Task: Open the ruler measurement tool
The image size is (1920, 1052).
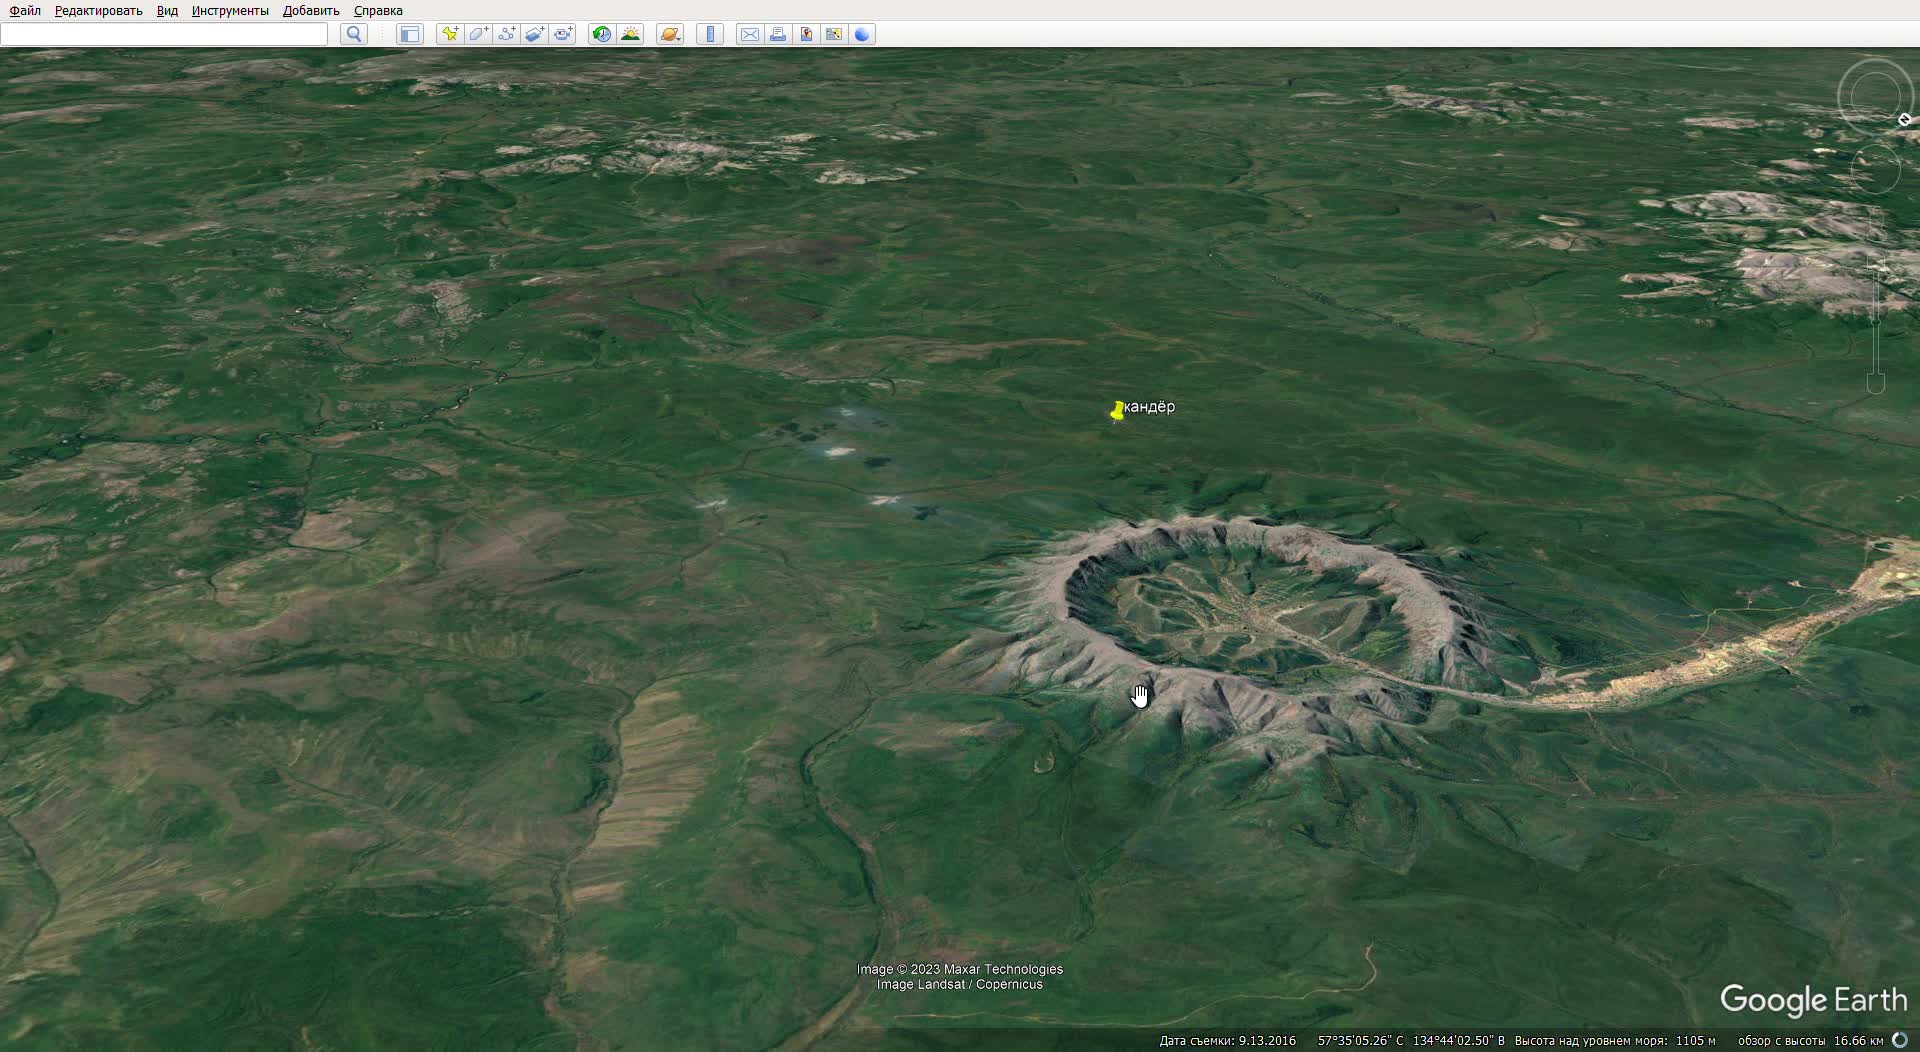Action: click(x=710, y=34)
